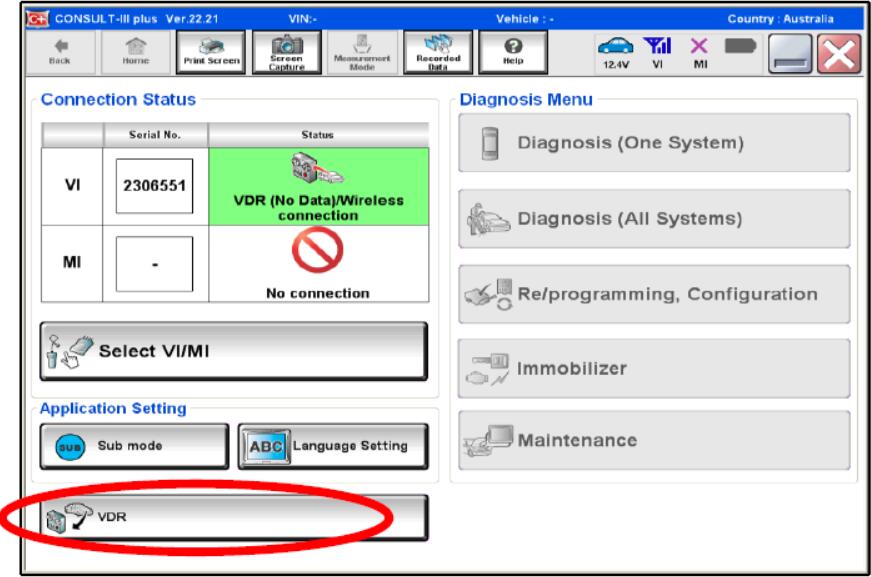This screenshot has height=577, width=871.
Task: Click the Serial No. column header
Action: pos(155,135)
